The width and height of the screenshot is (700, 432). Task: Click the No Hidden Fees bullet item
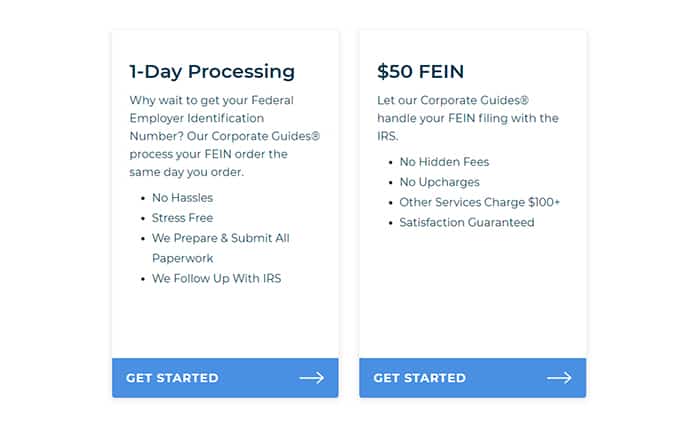coord(444,162)
